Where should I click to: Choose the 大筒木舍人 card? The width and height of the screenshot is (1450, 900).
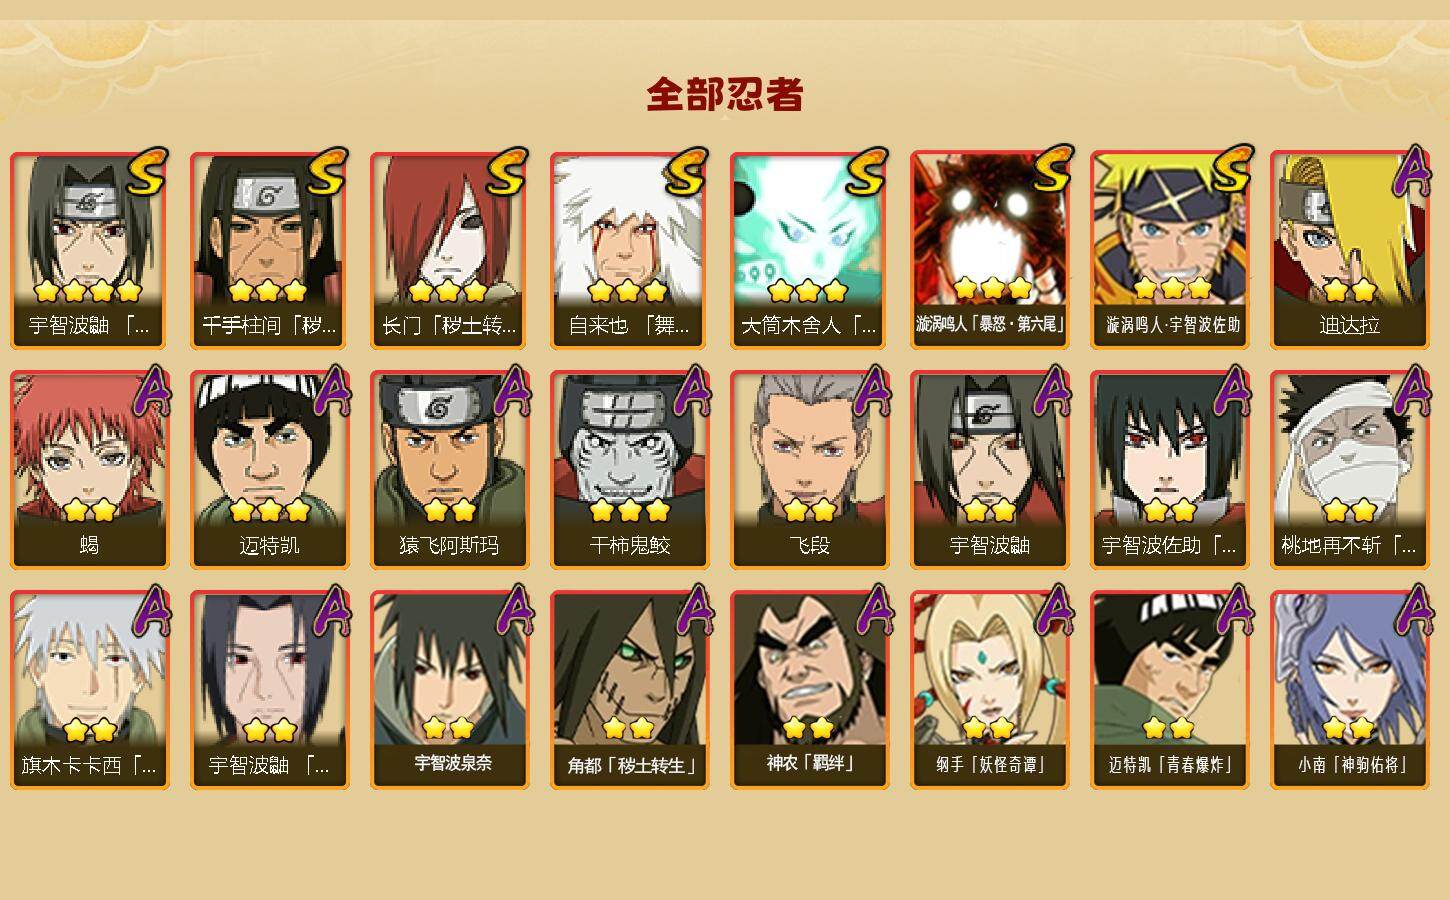pos(809,250)
